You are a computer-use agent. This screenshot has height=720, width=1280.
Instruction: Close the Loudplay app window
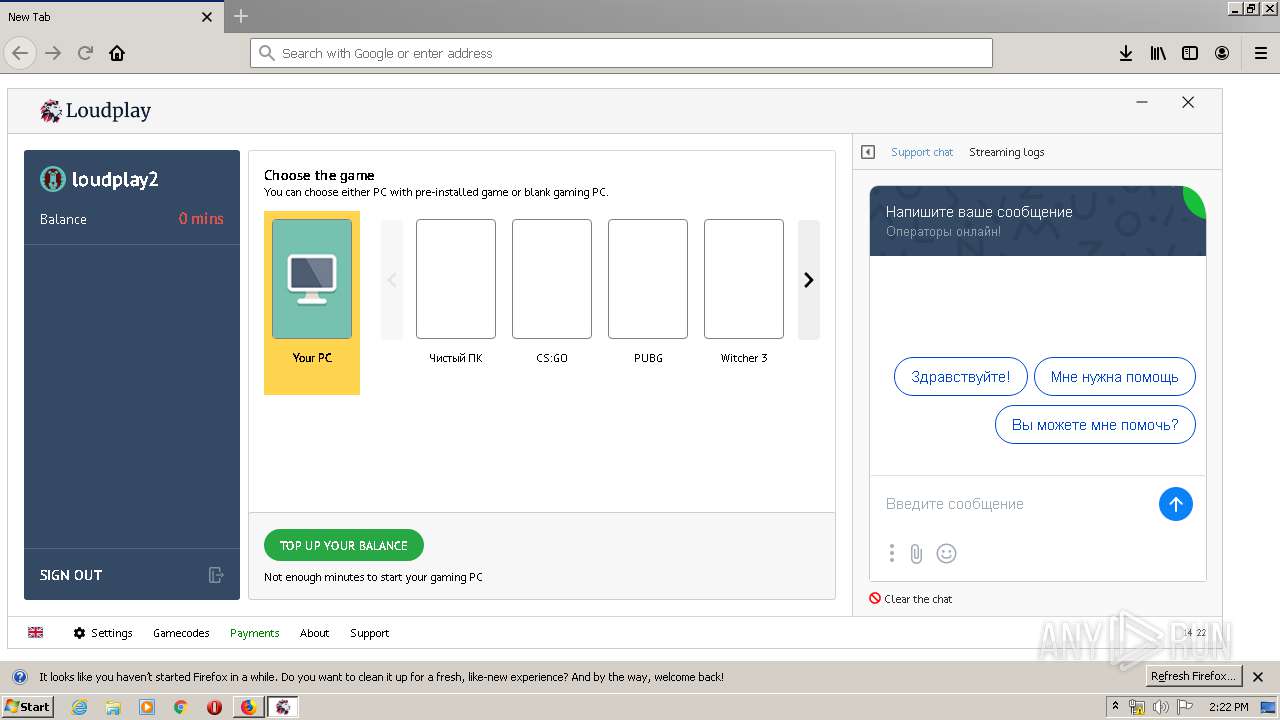[1188, 102]
